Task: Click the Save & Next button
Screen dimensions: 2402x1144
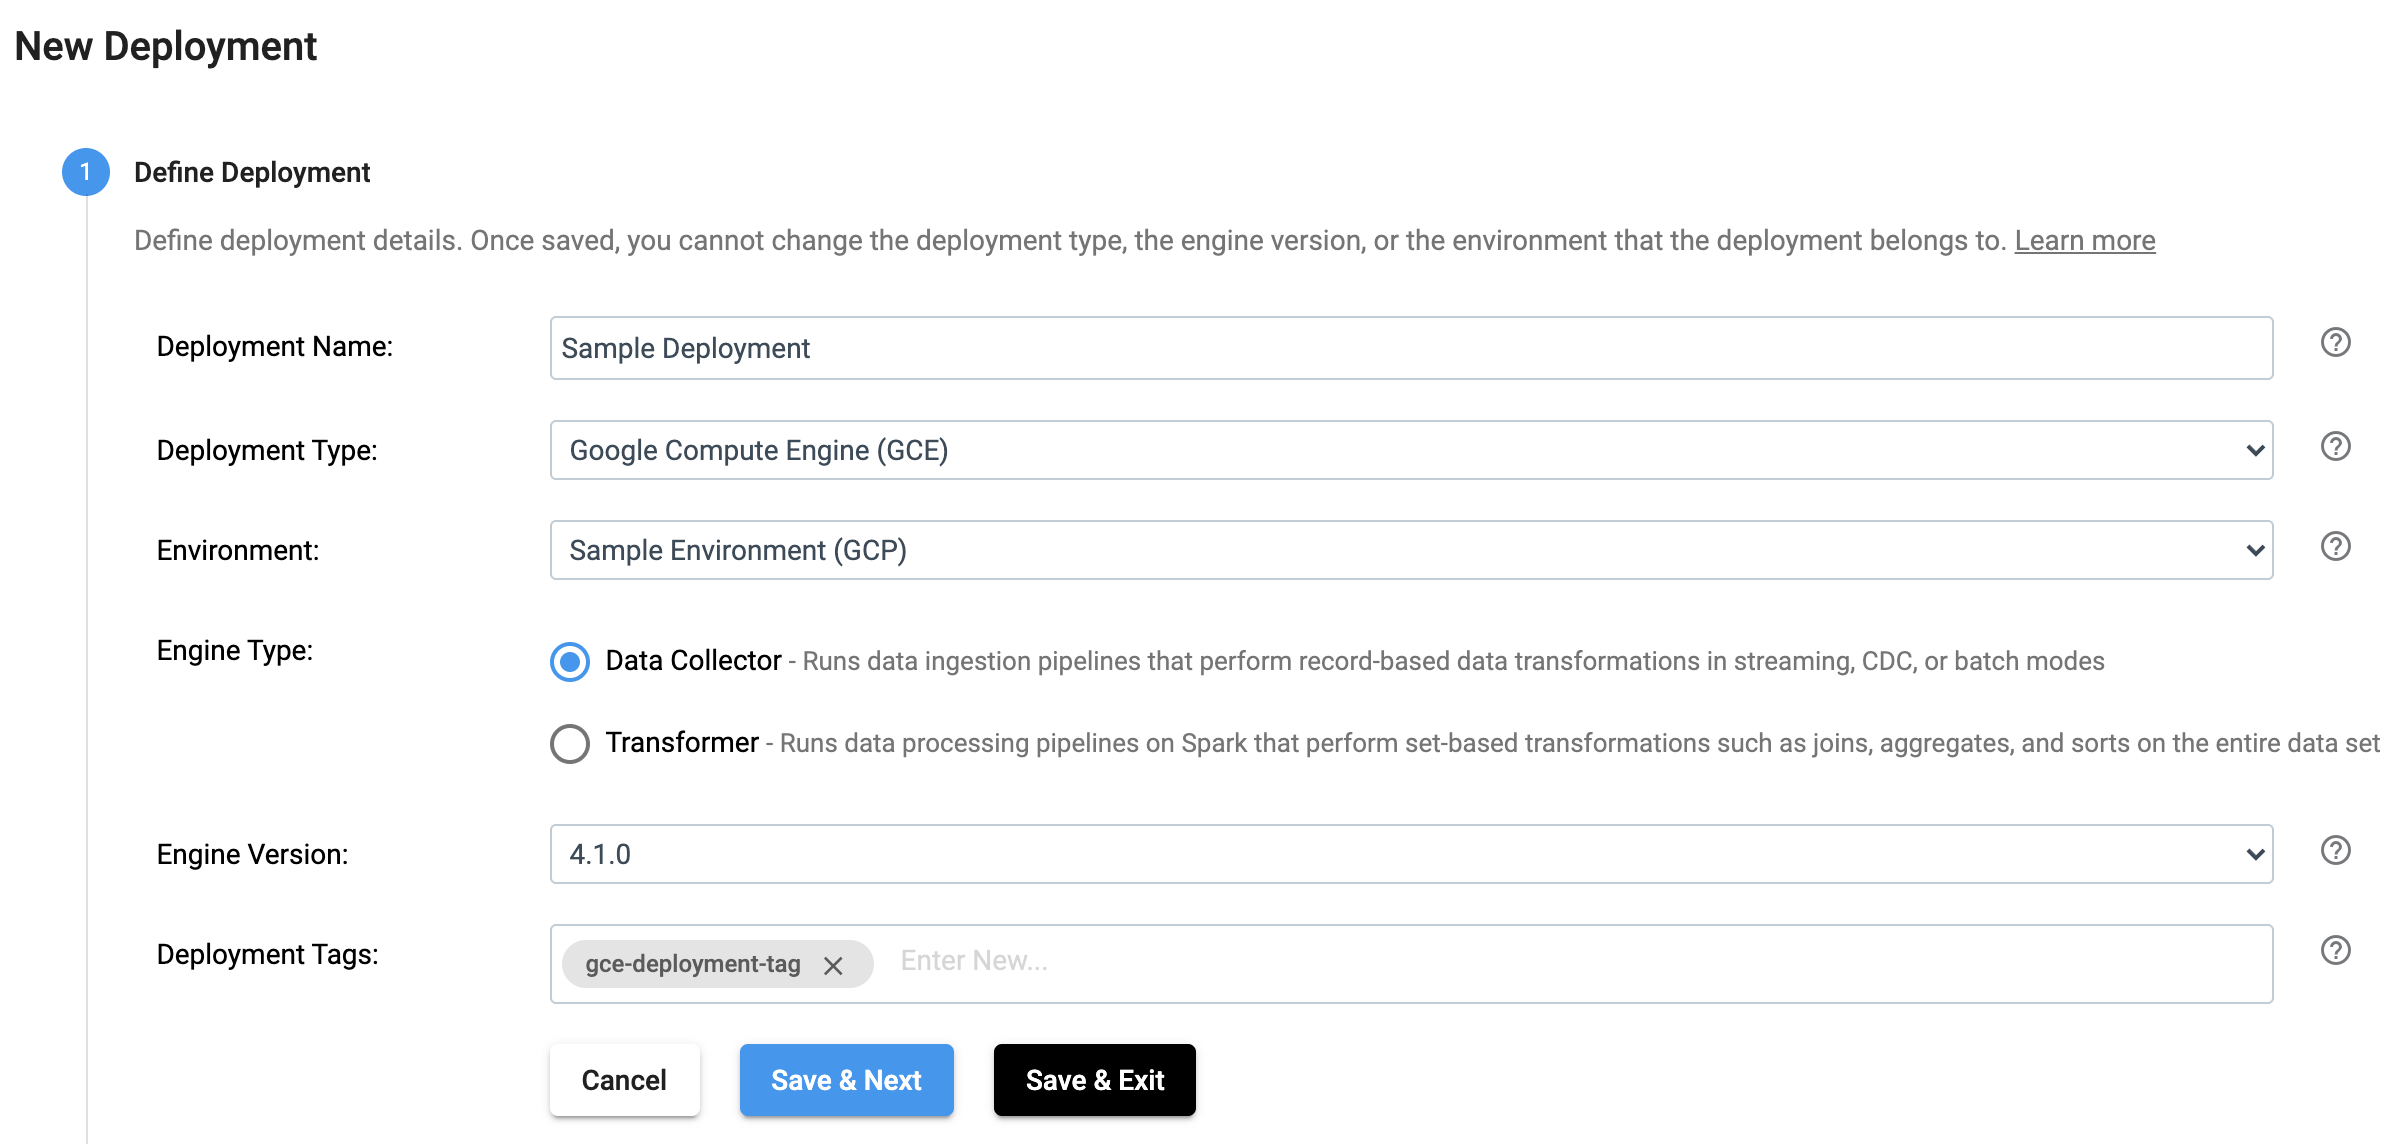Action: click(x=846, y=1079)
